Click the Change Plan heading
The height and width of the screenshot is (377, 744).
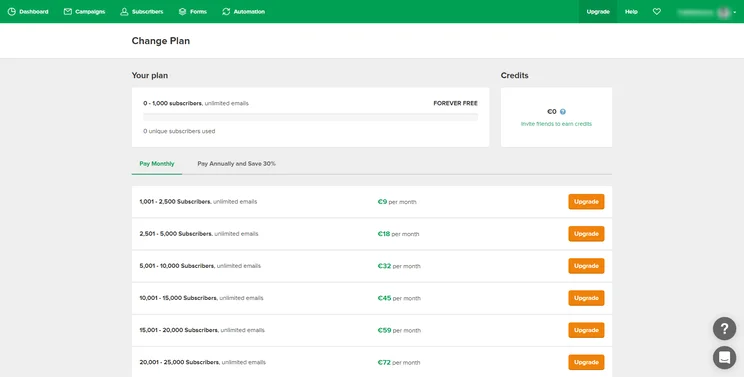[161, 41]
